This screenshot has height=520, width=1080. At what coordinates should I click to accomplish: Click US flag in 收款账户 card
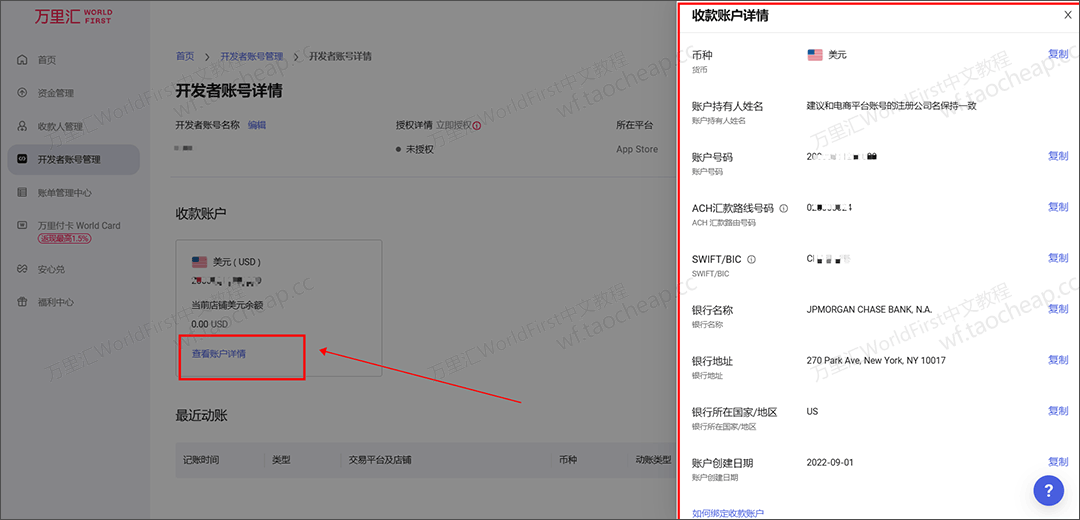(x=199, y=262)
